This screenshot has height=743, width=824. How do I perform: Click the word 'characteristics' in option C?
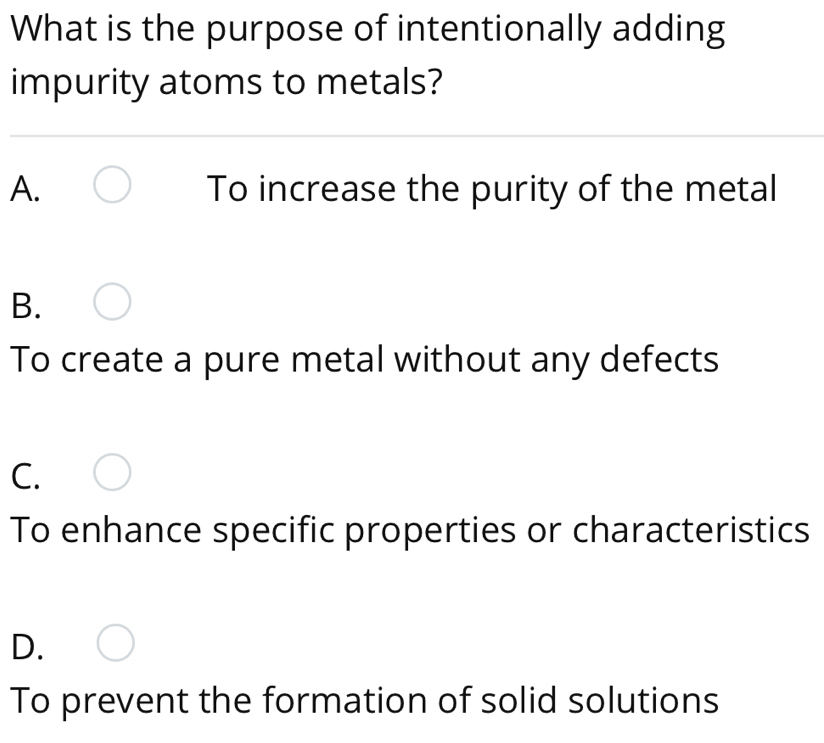click(691, 530)
